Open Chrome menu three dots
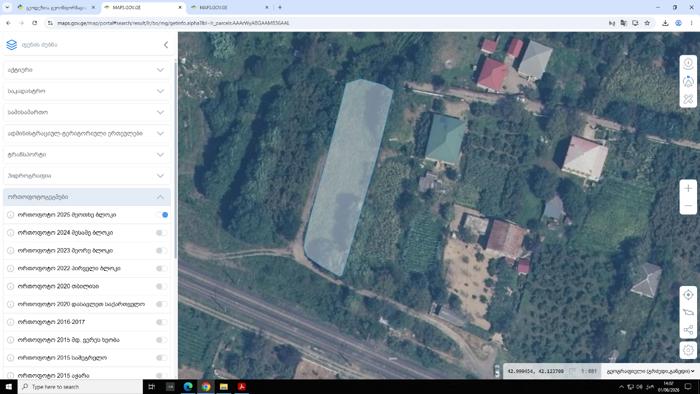 [692, 23]
